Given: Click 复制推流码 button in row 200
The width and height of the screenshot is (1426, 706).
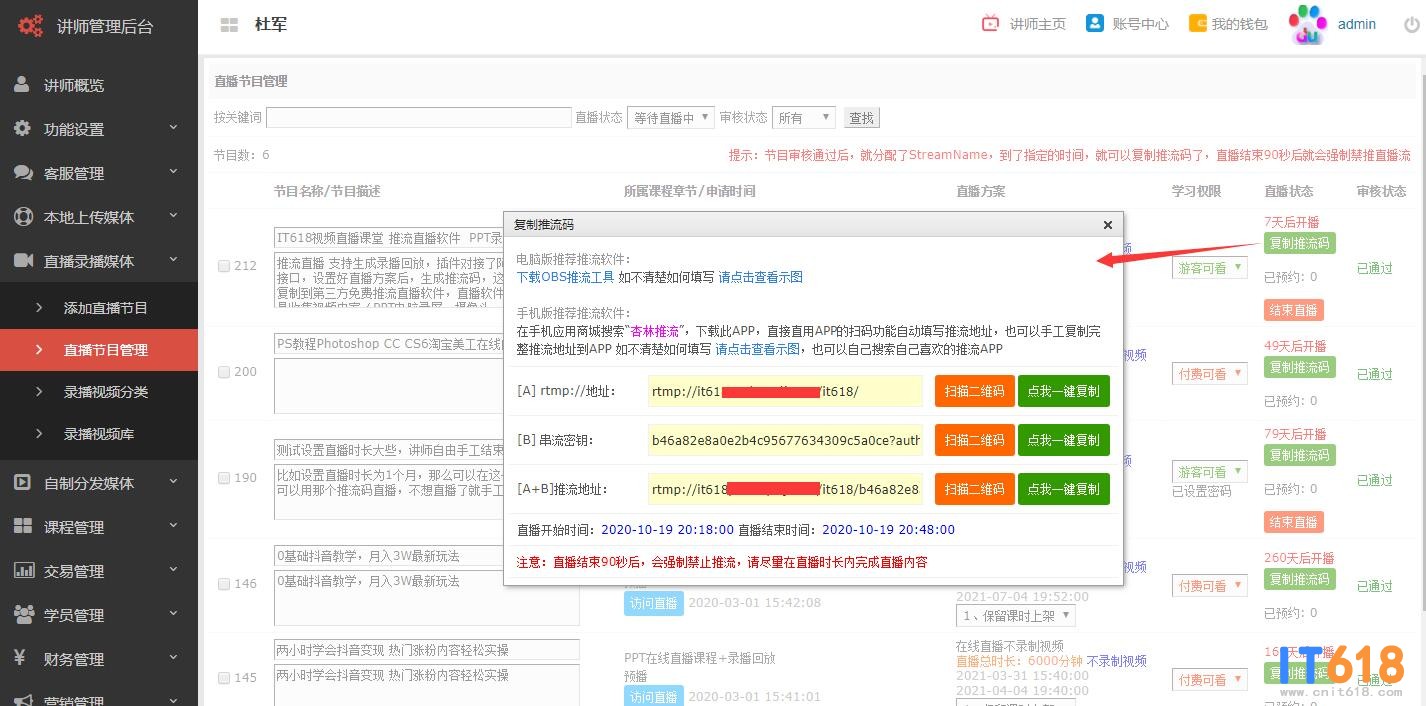Looking at the screenshot, I should [x=1299, y=367].
